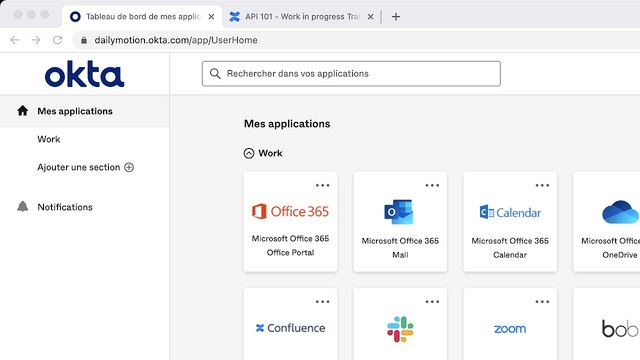Focus the Rechercher dans vos applications field
The image size is (640, 360).
(x=351, y=73)
